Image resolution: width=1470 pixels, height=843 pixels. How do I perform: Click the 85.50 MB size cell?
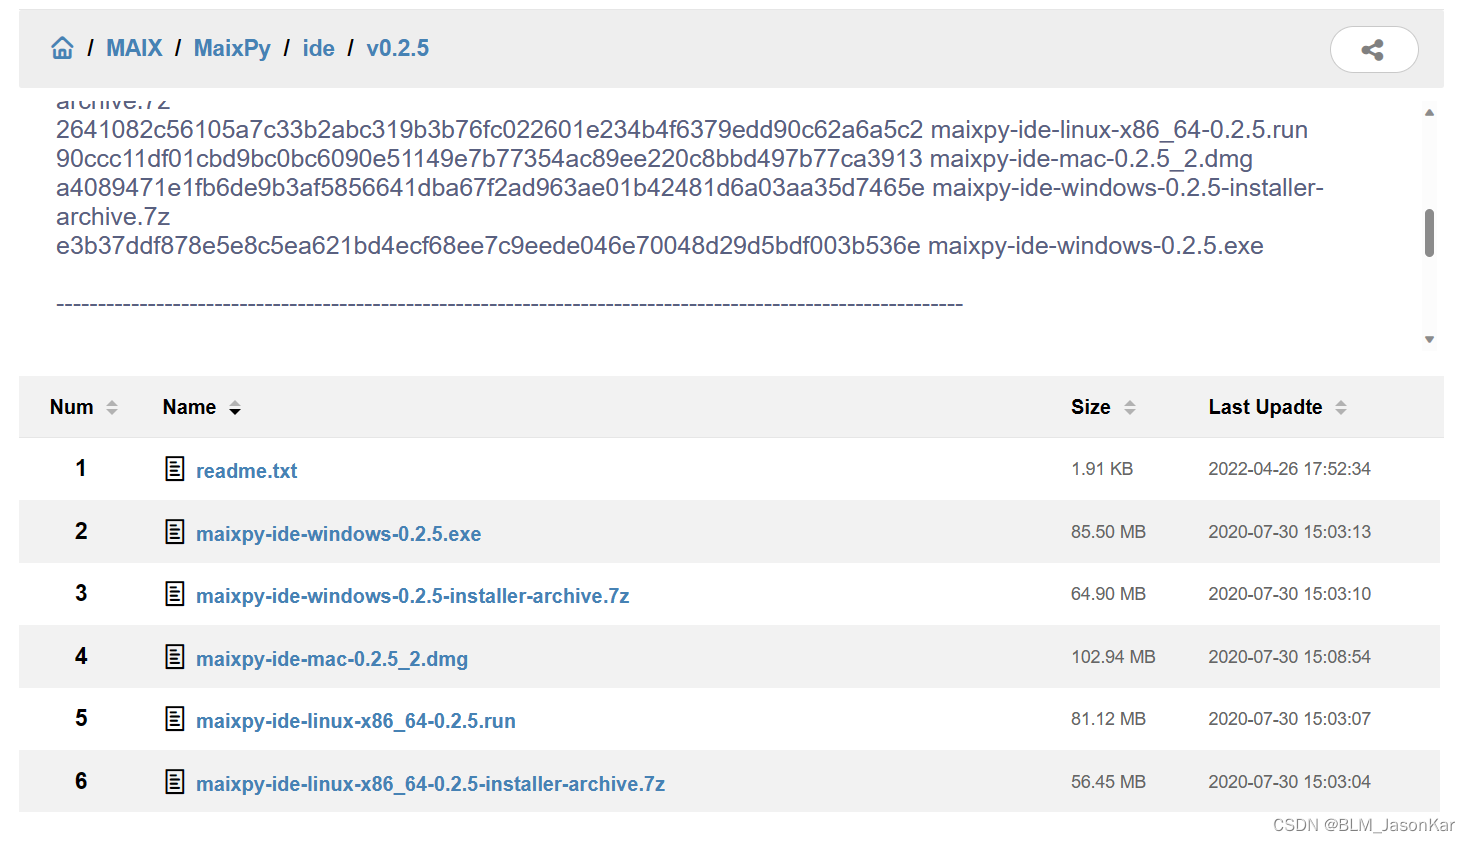pyautogui.click(x=1108, y=532)
